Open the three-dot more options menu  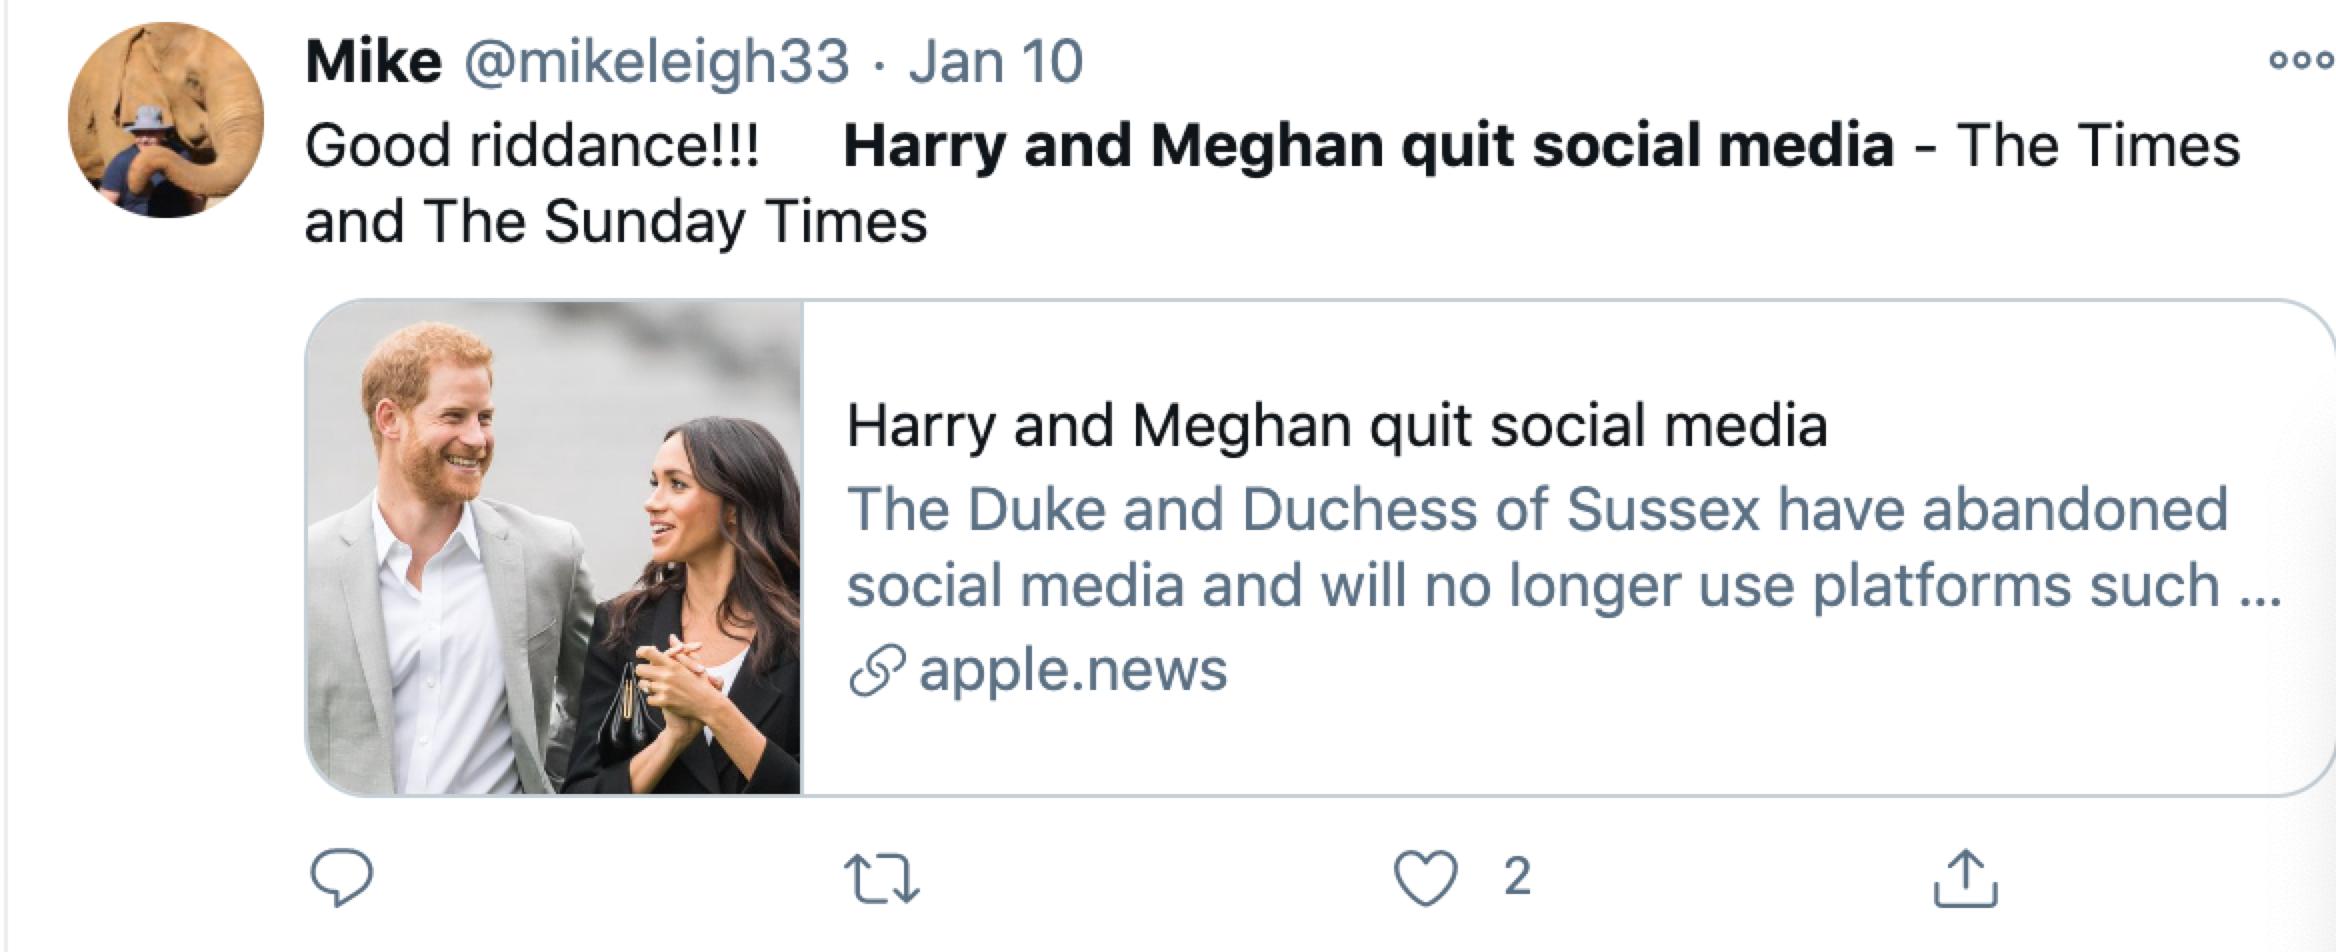[2300, 60]
